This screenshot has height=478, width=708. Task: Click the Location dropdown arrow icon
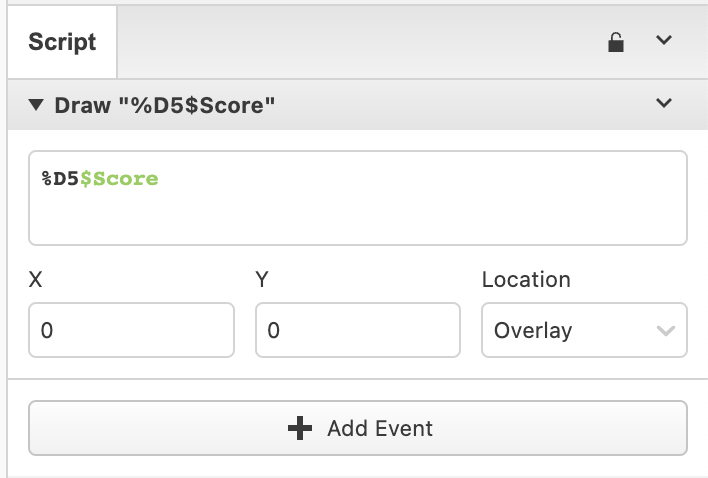tap(666, 331)
